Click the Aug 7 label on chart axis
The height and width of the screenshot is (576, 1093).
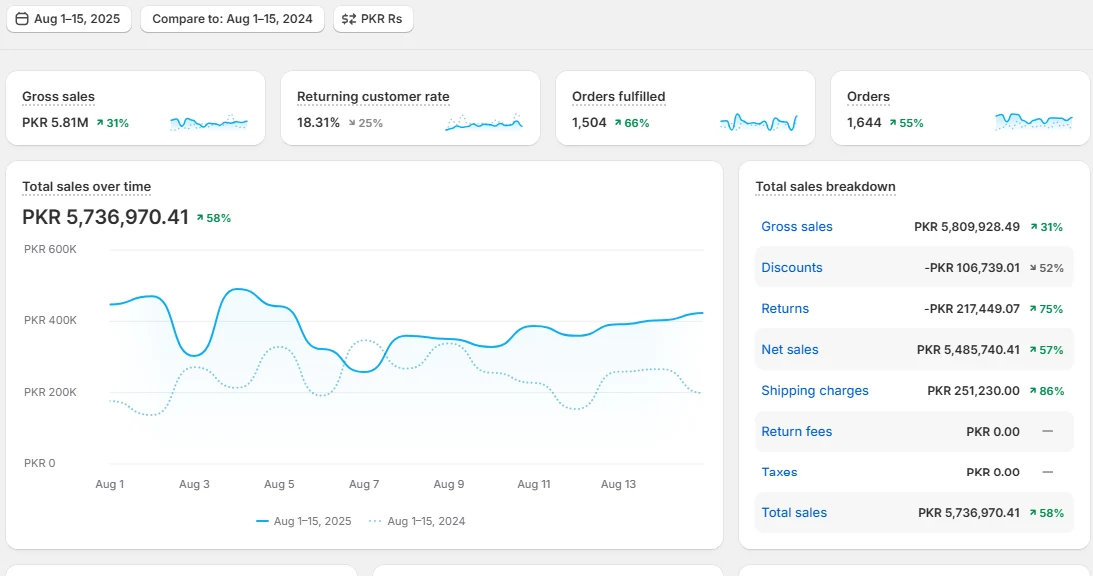(364, 485)
